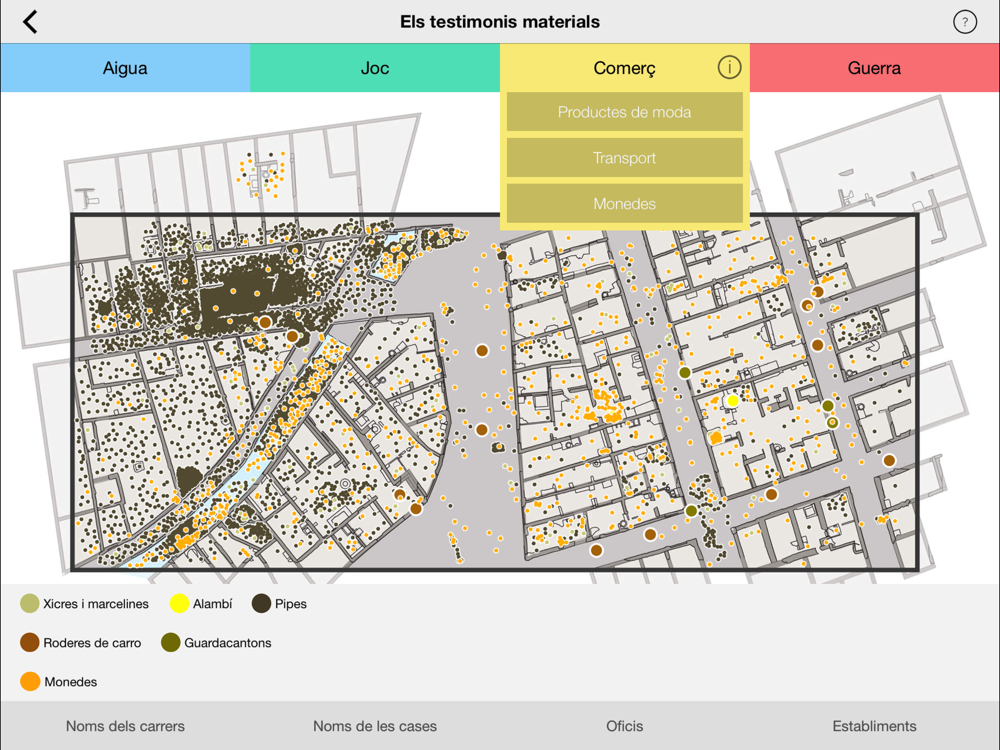1000x750 pixels.
Task: Toggle Noms dels carrers labels
Action: (125, 726)
